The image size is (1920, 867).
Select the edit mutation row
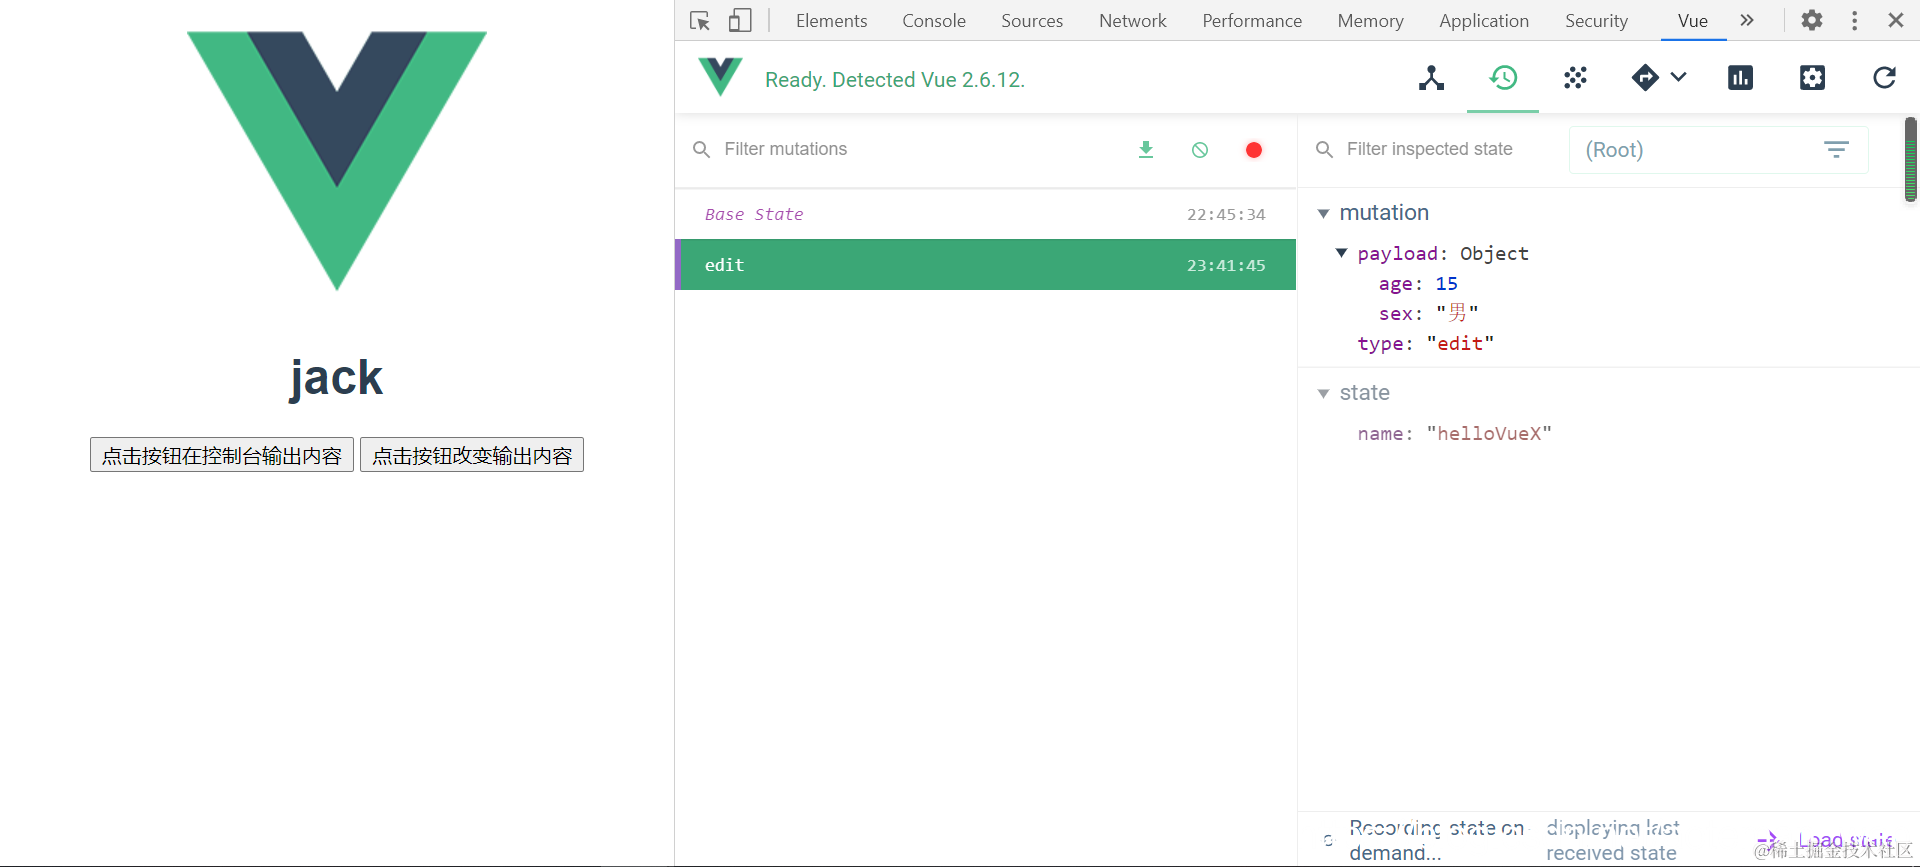tap(985, 265)
